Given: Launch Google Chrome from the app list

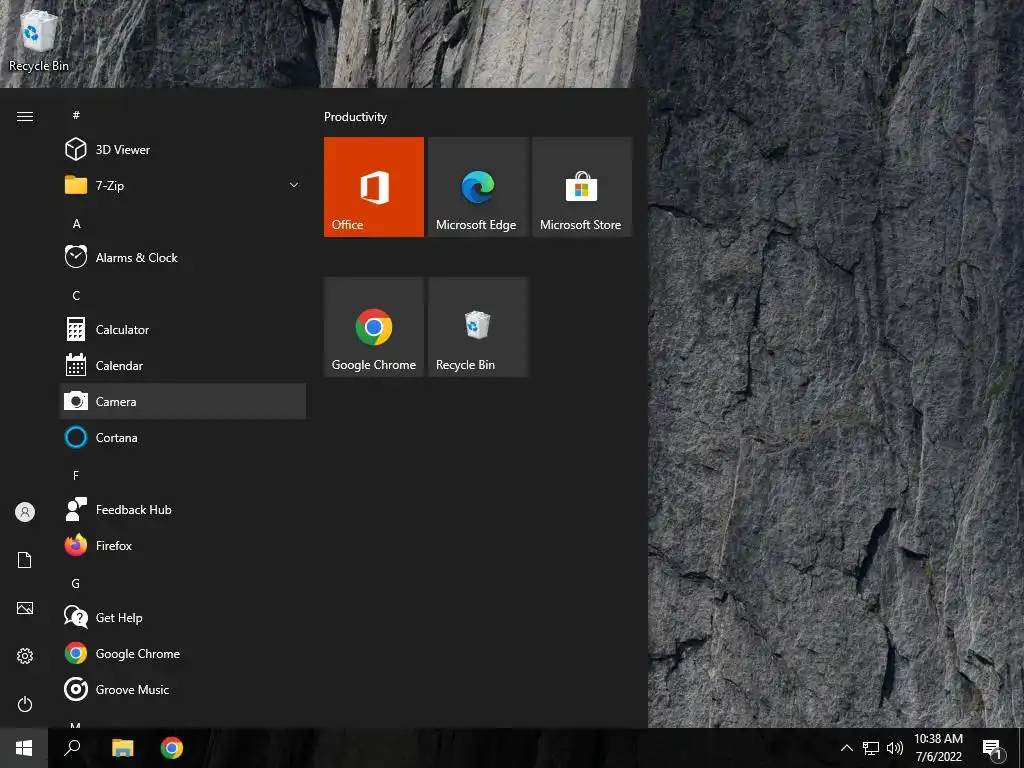Looking at the screenshot, I should point(183,653).
